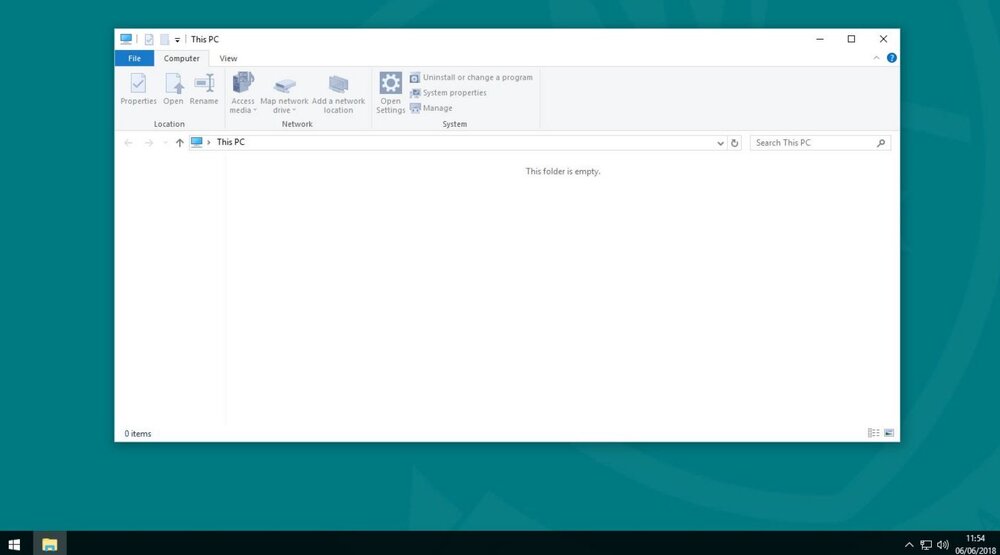
Task: Click the search magnifier icon
Action: point(881,143)
